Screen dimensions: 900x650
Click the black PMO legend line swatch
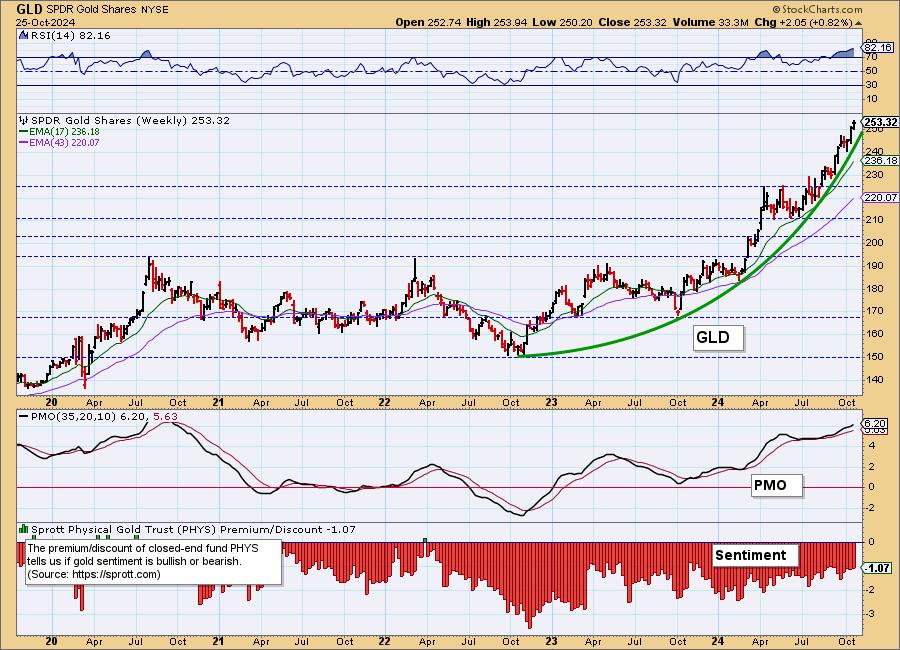24,416
